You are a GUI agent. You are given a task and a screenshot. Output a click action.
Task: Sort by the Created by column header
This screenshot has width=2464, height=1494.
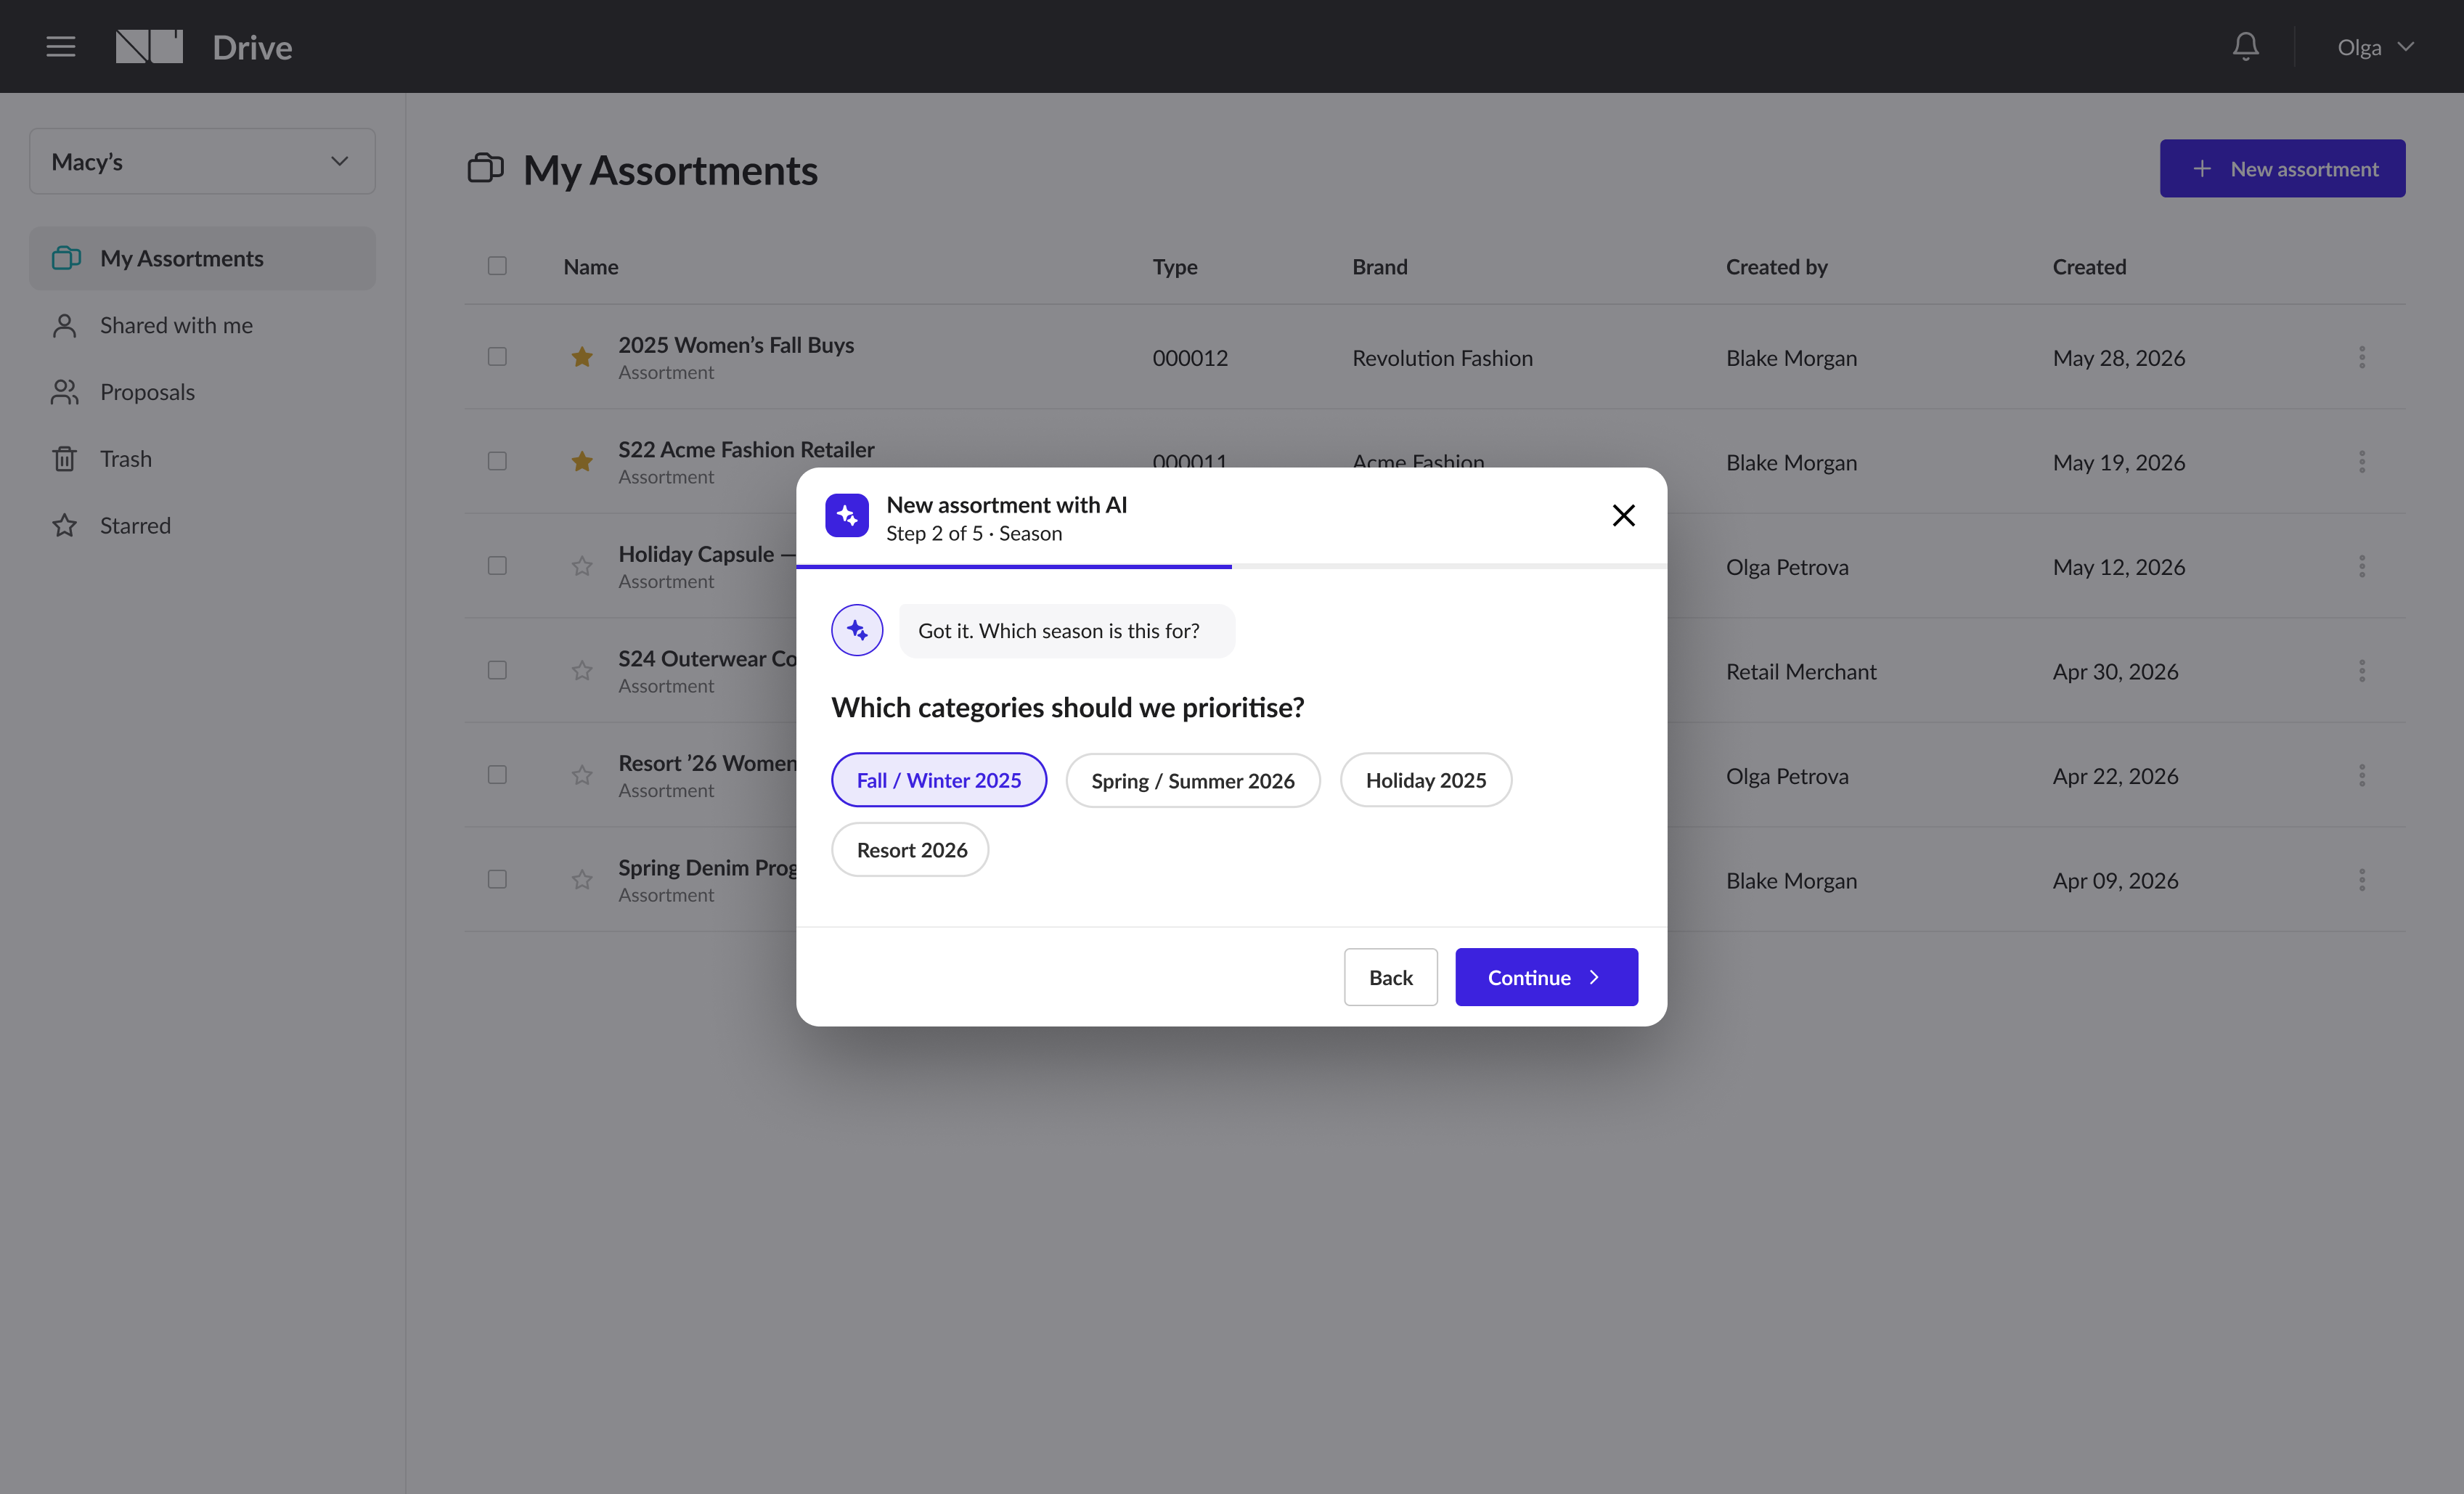pos(1776,266)
